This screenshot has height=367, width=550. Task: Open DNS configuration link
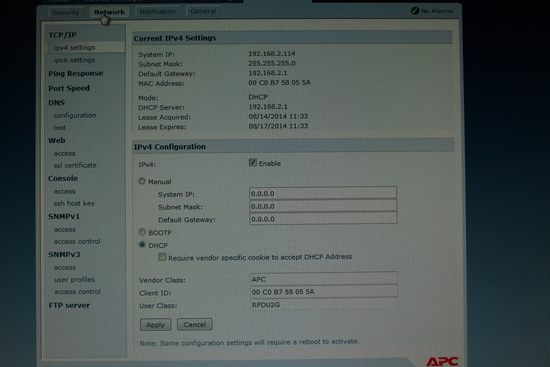(75, 115)
